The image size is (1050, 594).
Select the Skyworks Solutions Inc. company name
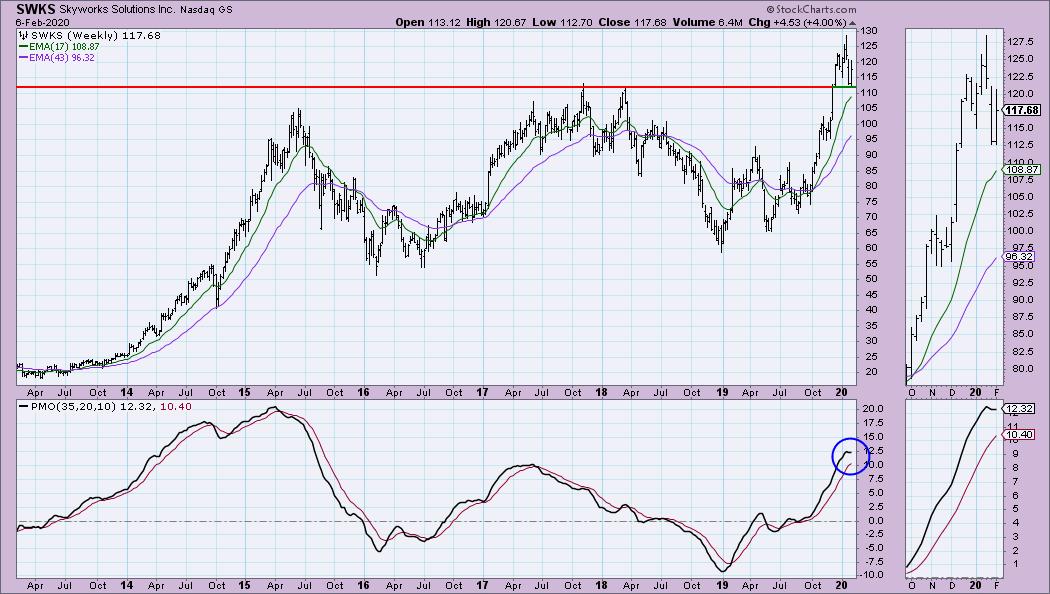[118, 9]
